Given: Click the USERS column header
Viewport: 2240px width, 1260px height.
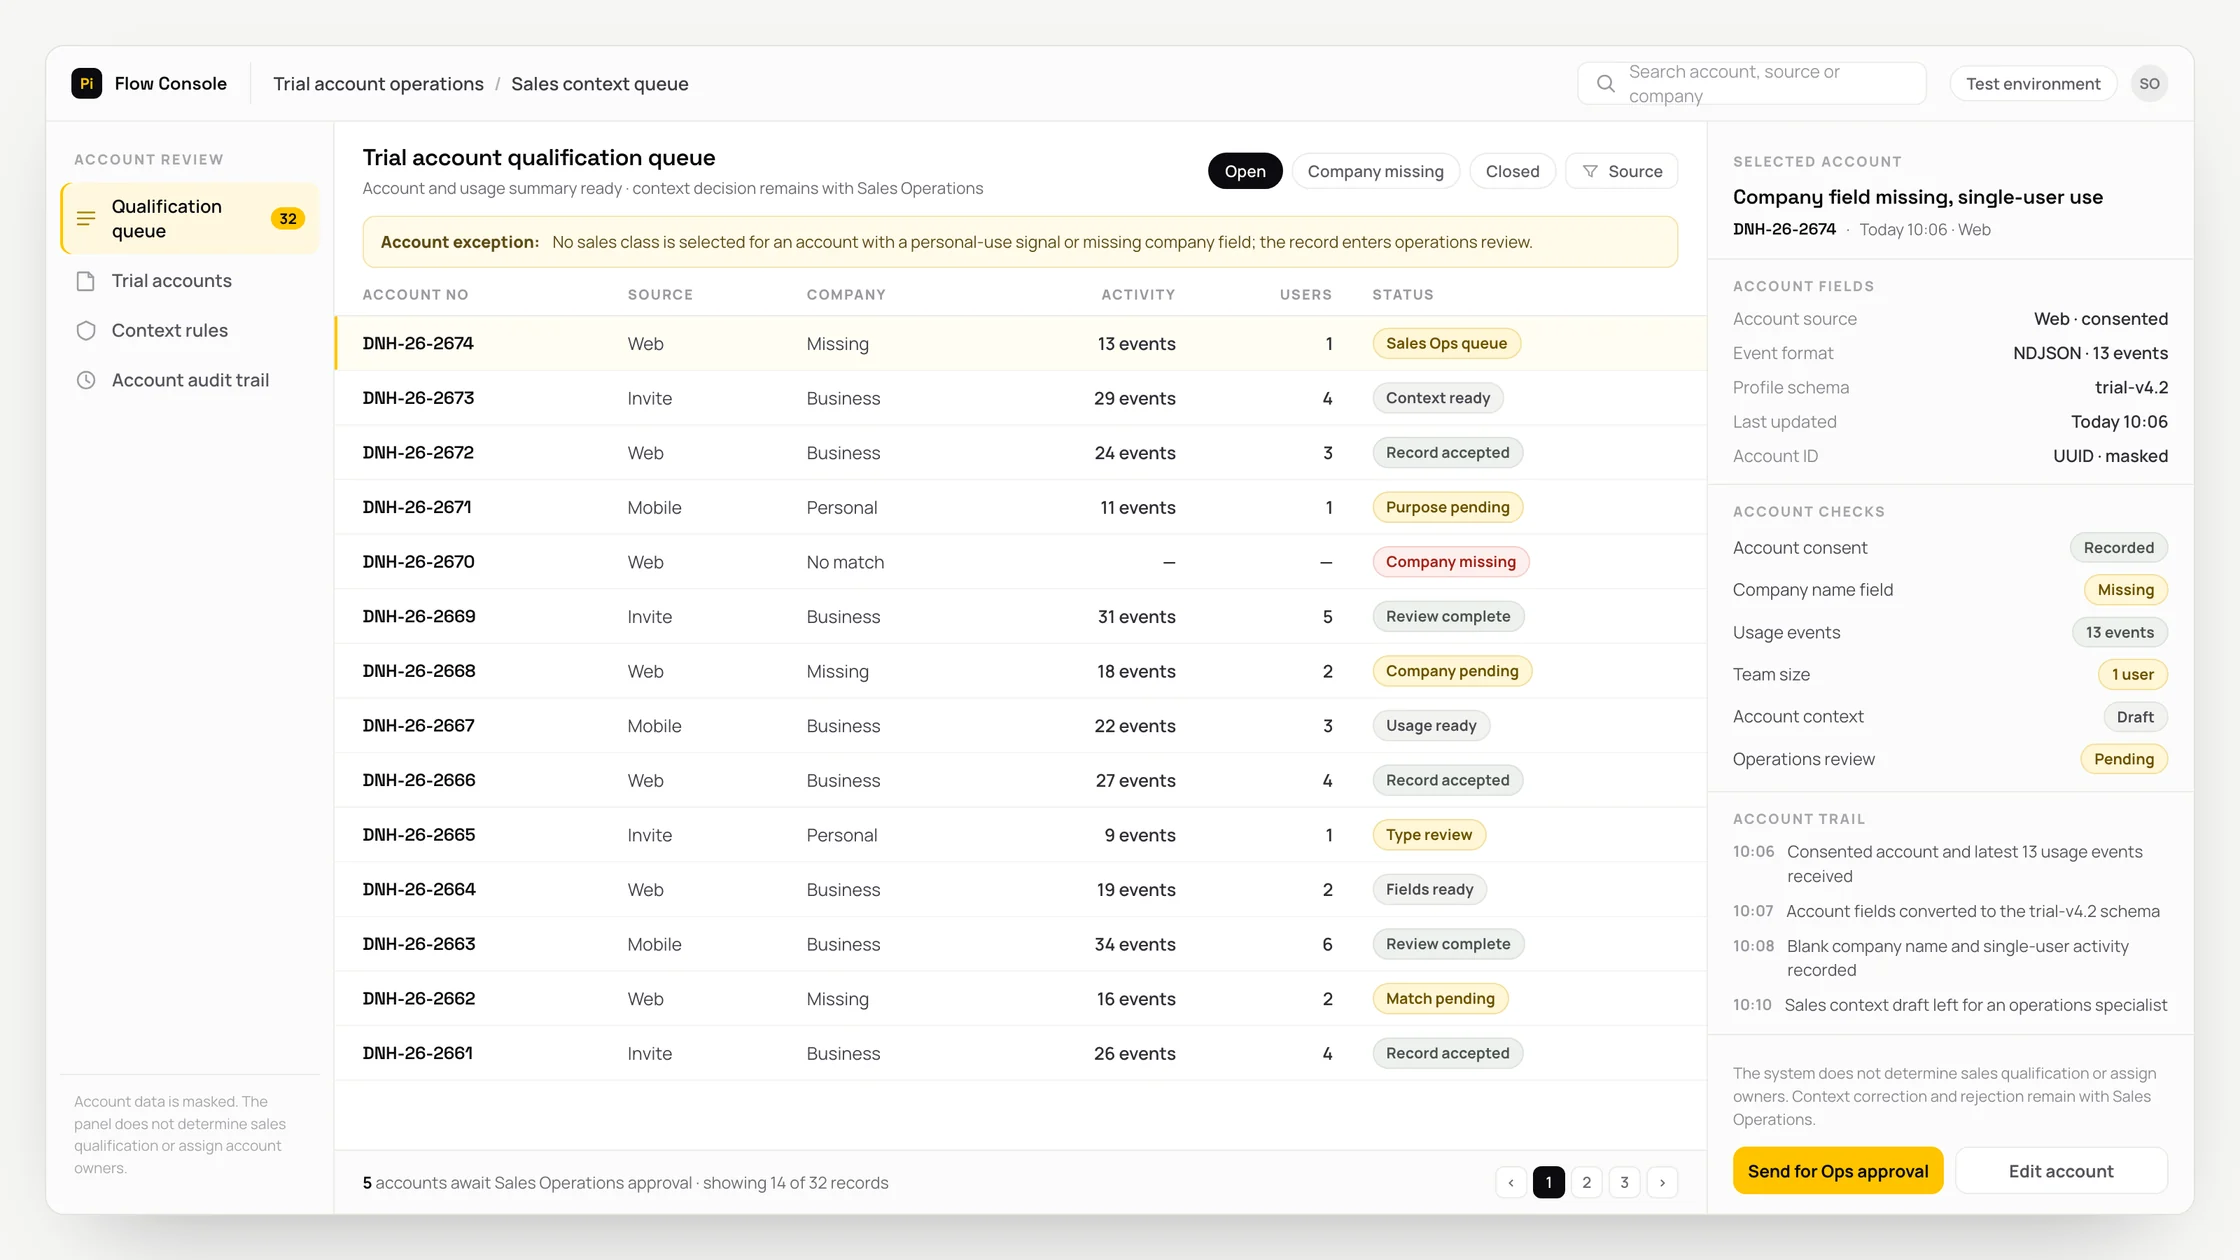Looking at the screenshot, I should (x=1305, y=295).
